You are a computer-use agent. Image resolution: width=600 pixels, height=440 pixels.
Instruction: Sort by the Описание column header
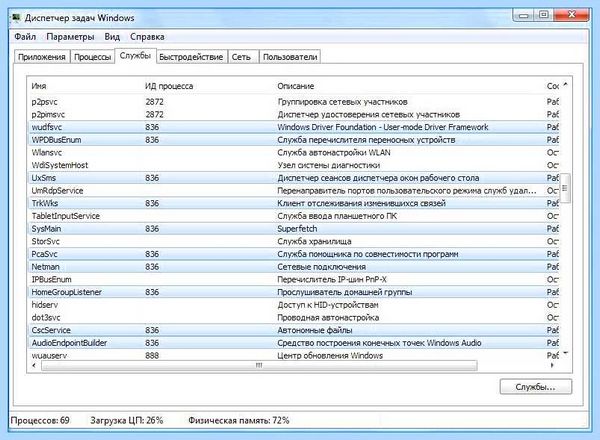tap(296, 86)
